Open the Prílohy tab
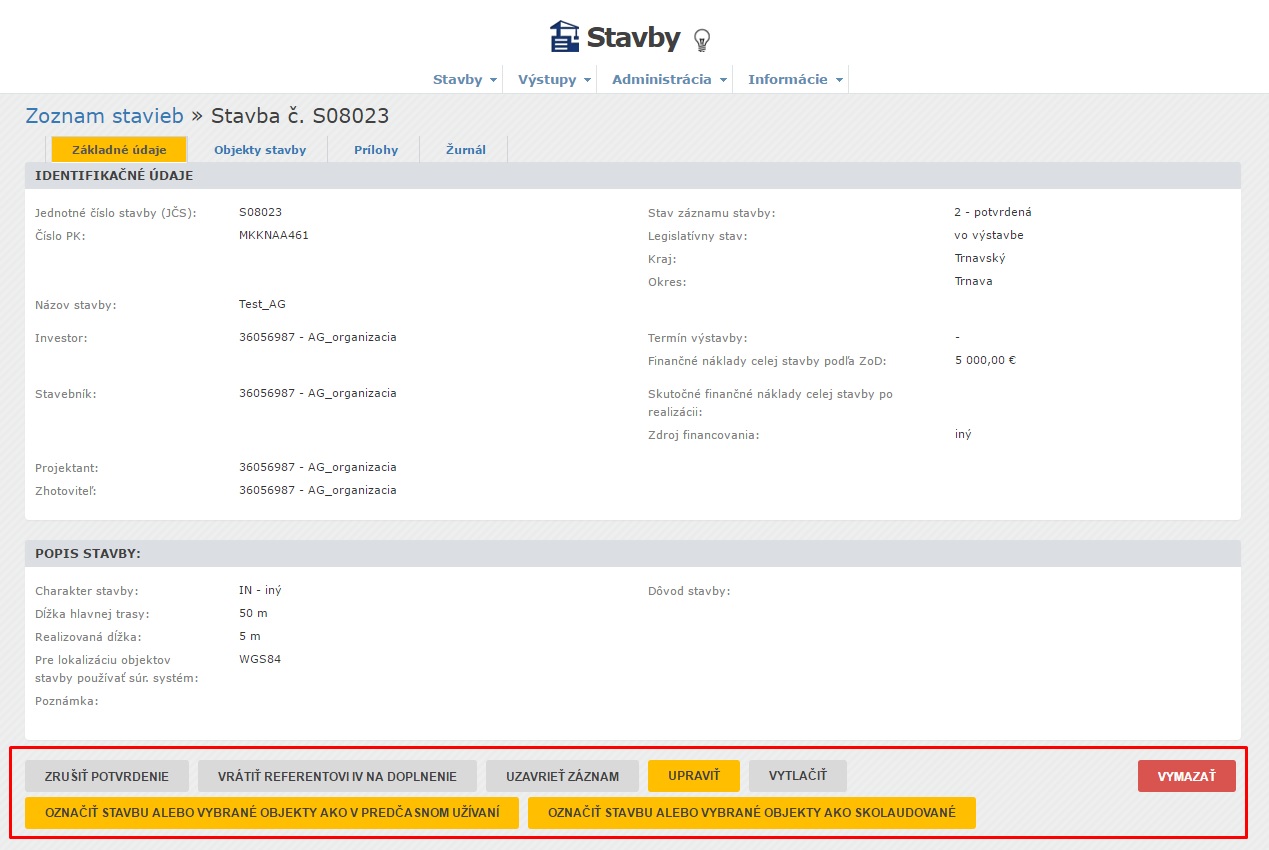 click(x=376, y=150)
